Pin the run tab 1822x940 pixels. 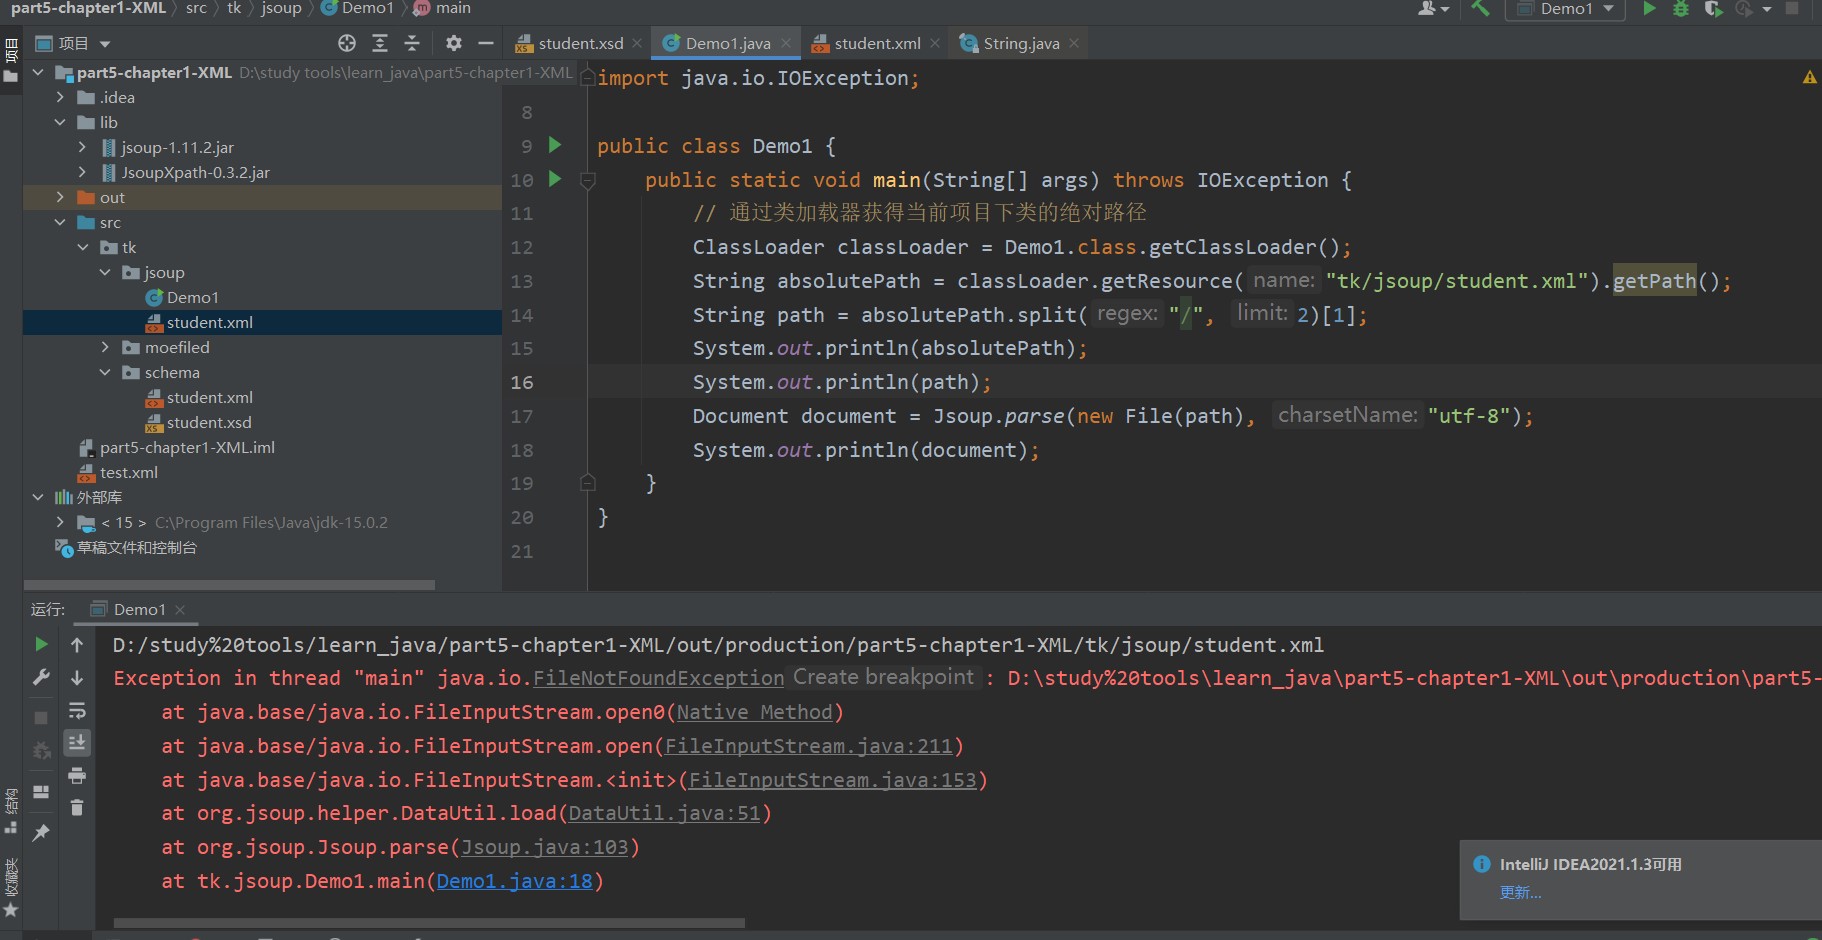41,832
